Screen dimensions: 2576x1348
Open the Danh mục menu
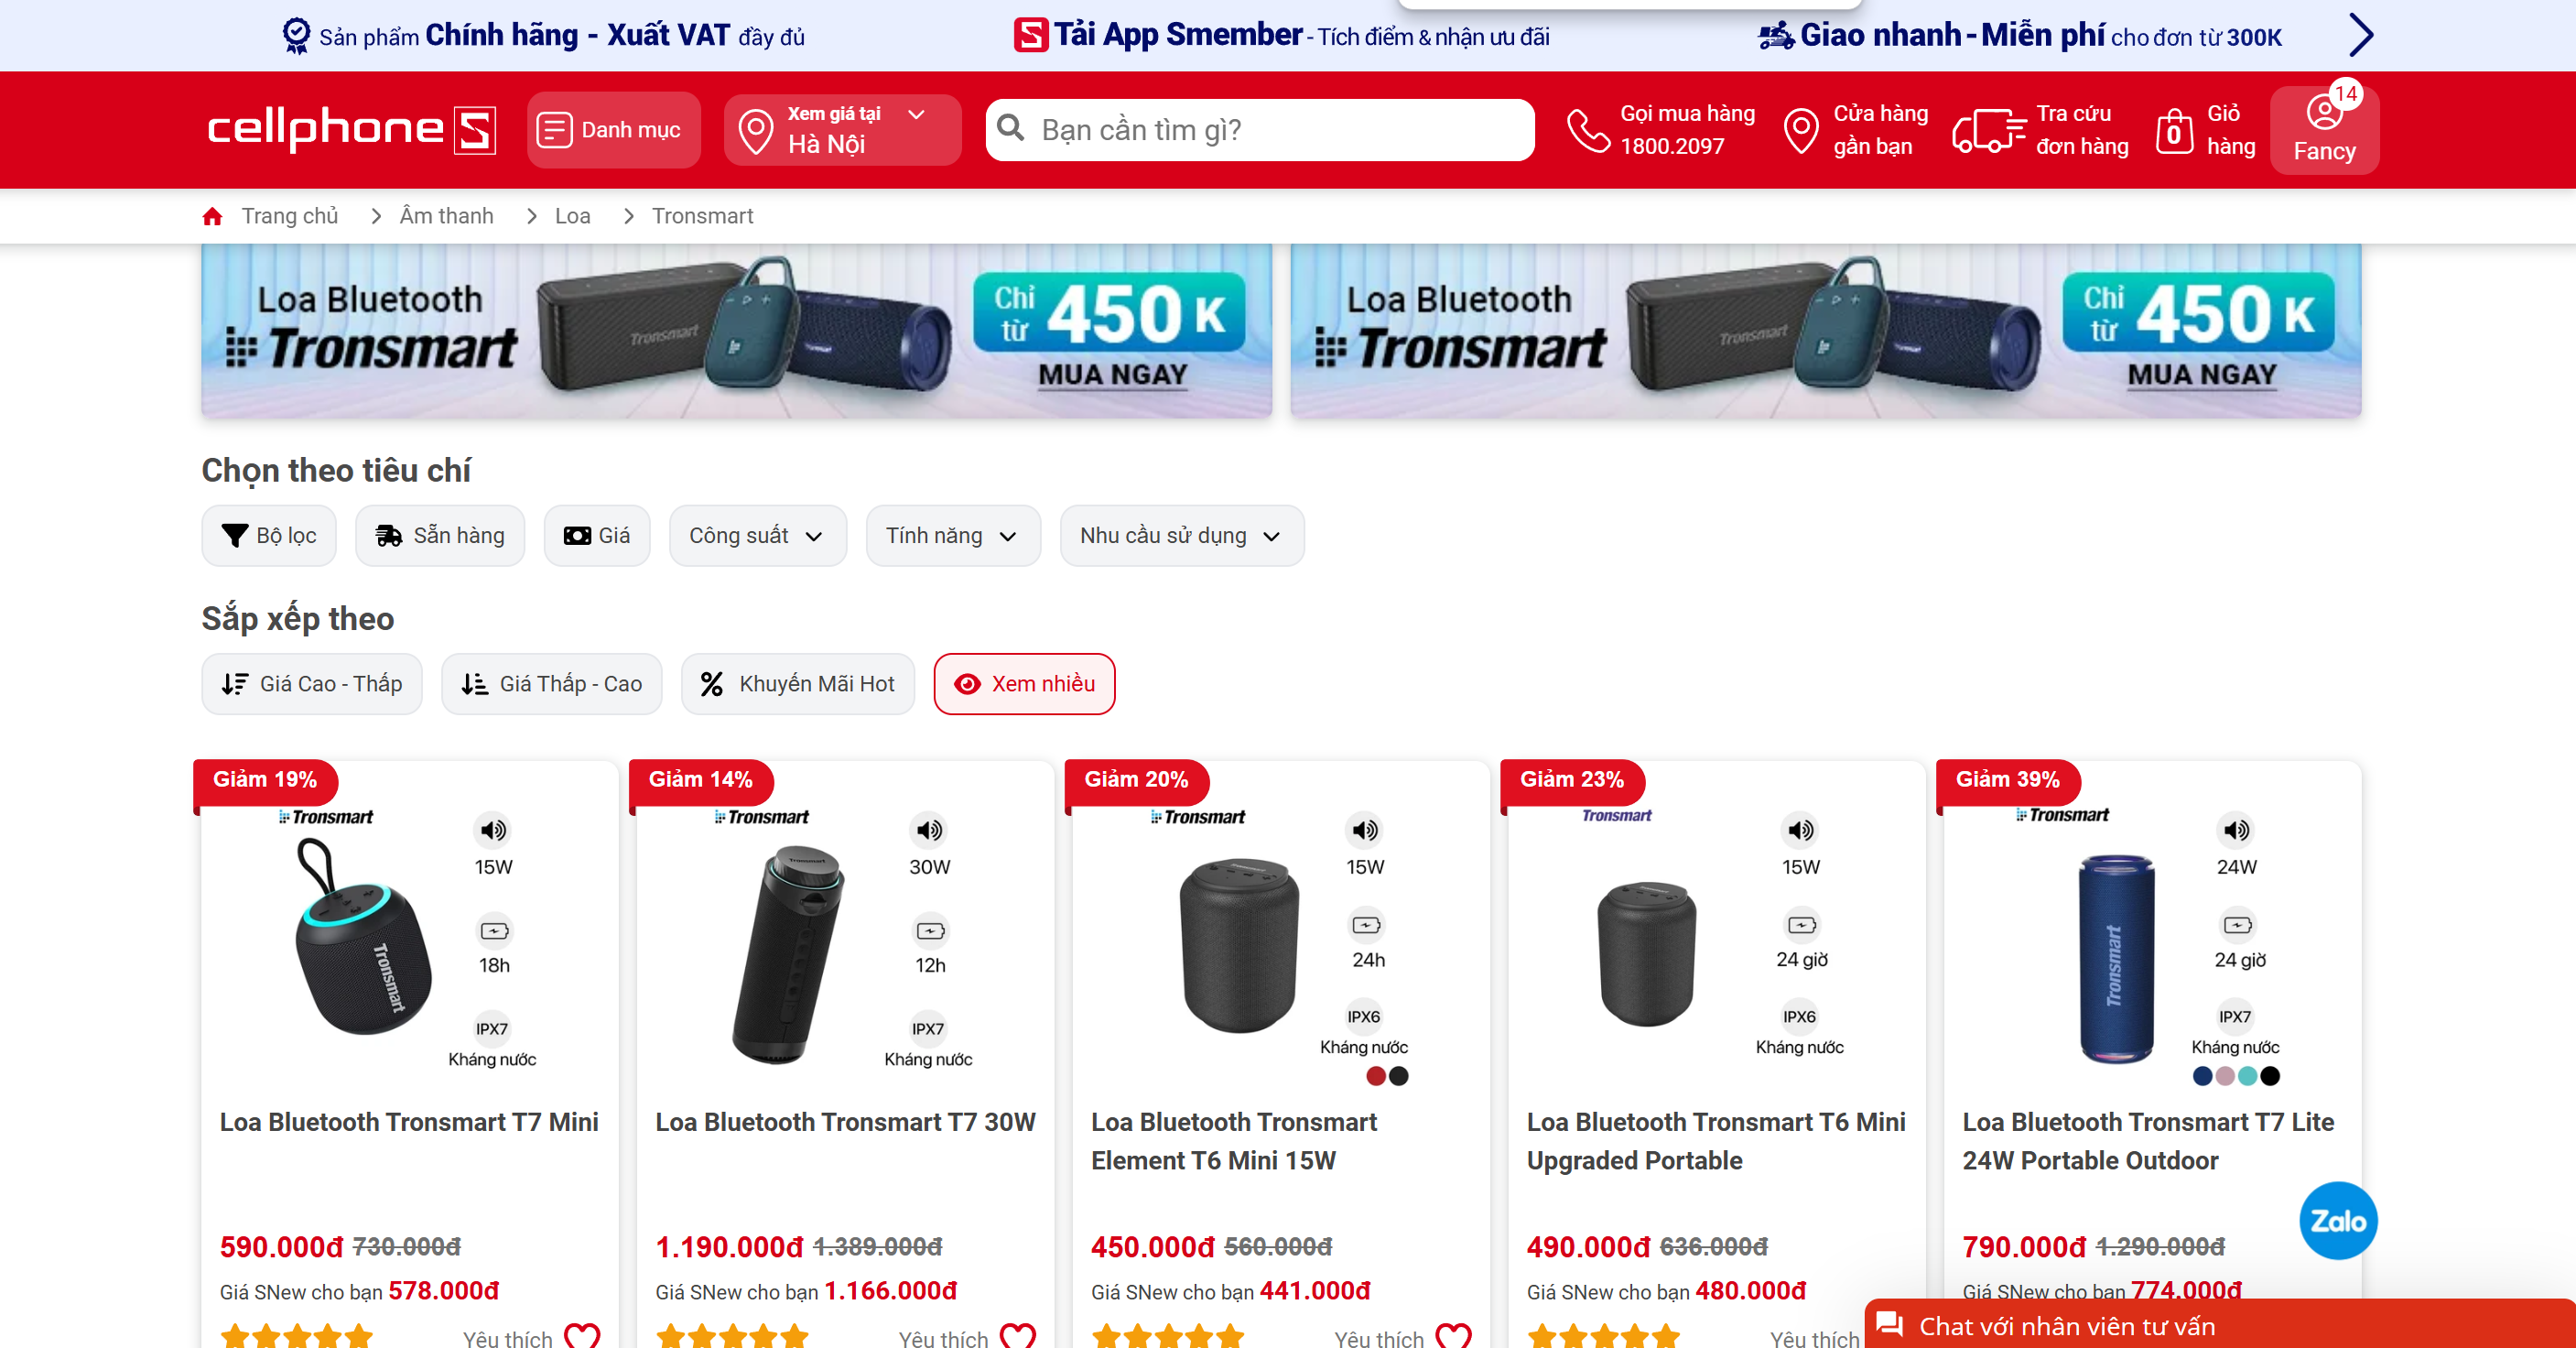(x=613, y=130)
